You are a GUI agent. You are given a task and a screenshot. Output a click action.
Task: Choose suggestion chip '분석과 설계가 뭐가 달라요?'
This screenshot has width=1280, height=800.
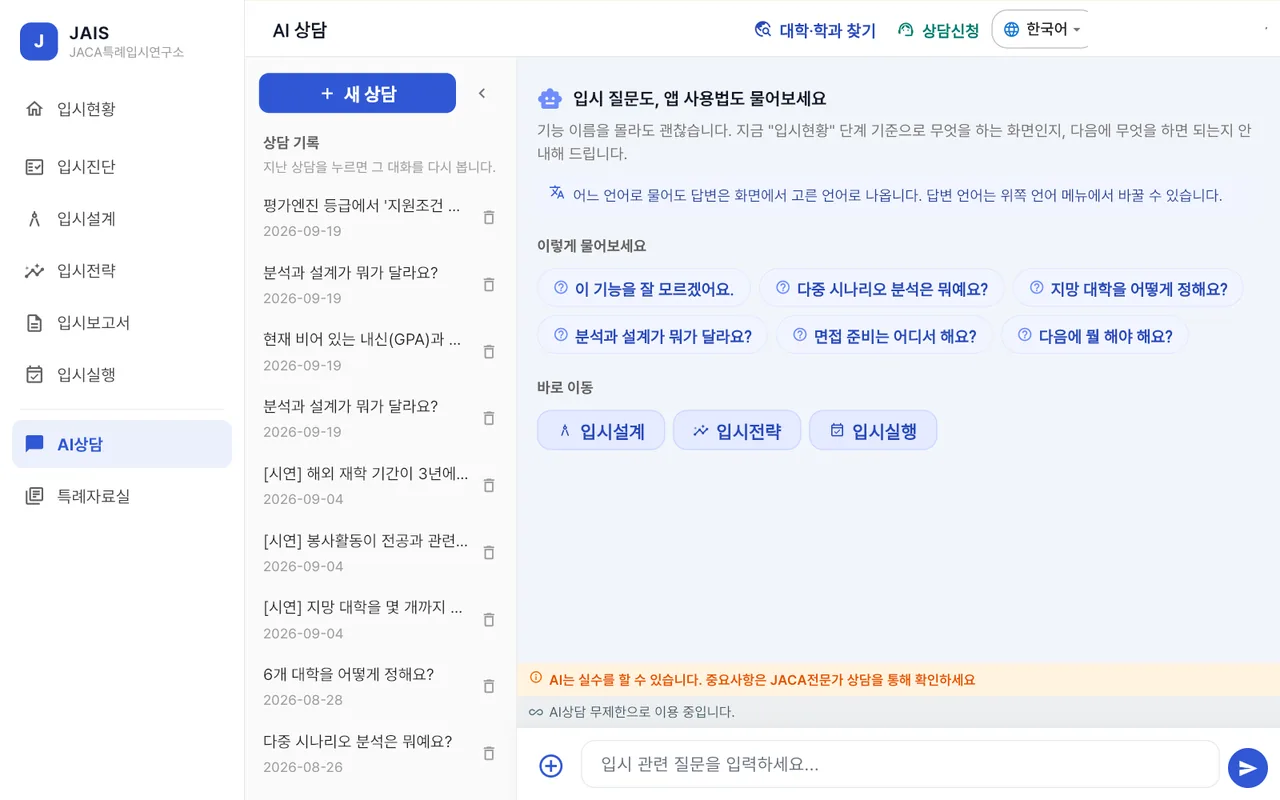coord(652,336)
